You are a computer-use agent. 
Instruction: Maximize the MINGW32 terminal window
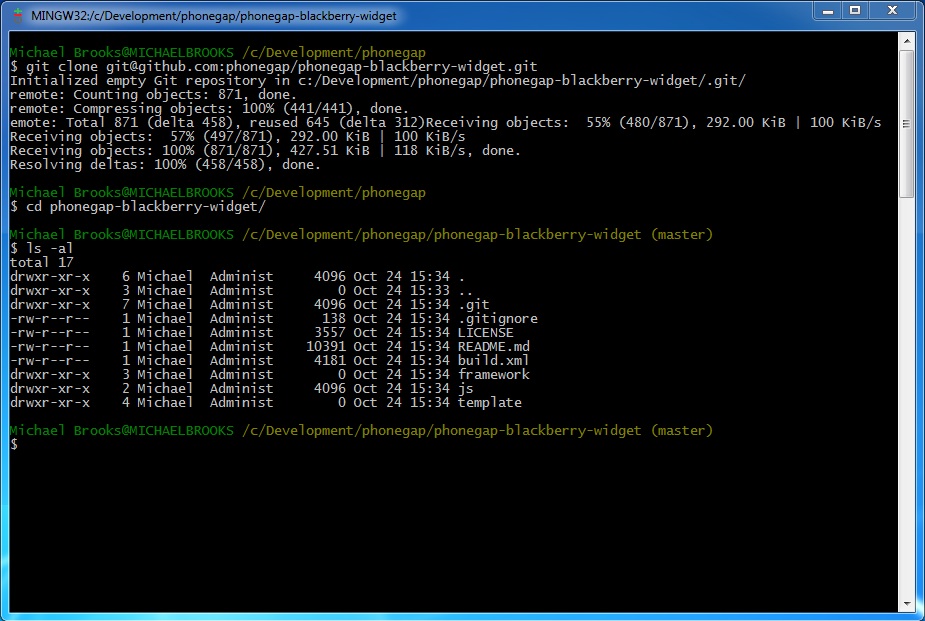[x=855, y=11]
